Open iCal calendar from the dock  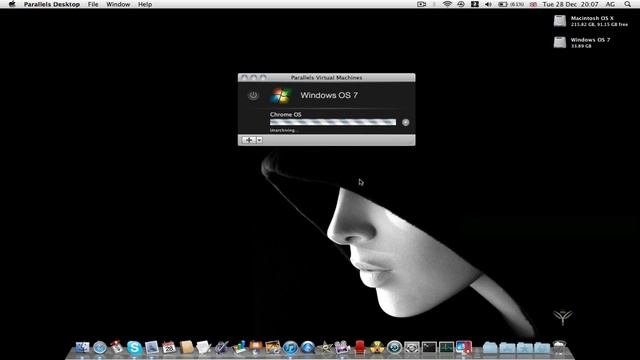(x=169, y=347)
